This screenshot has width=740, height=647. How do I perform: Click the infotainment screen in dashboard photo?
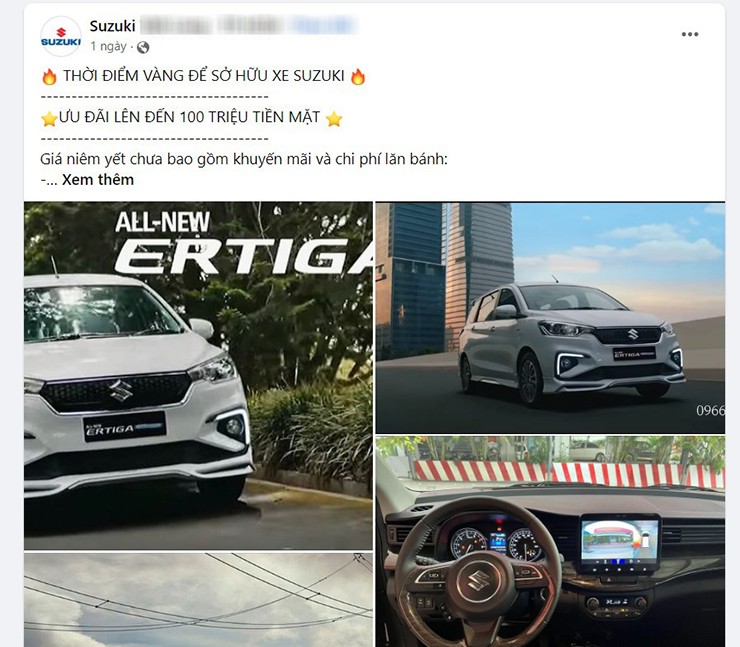[620, 541]
